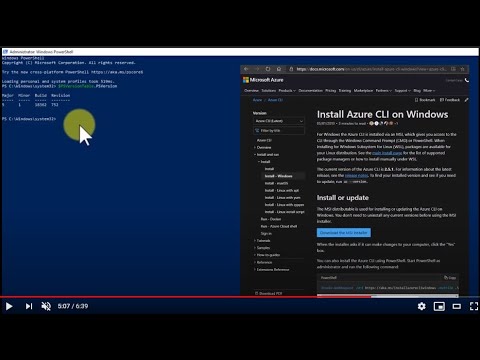480x360 pixels.
Task: Open the Overview nav item
Action: tap(251, 91)
